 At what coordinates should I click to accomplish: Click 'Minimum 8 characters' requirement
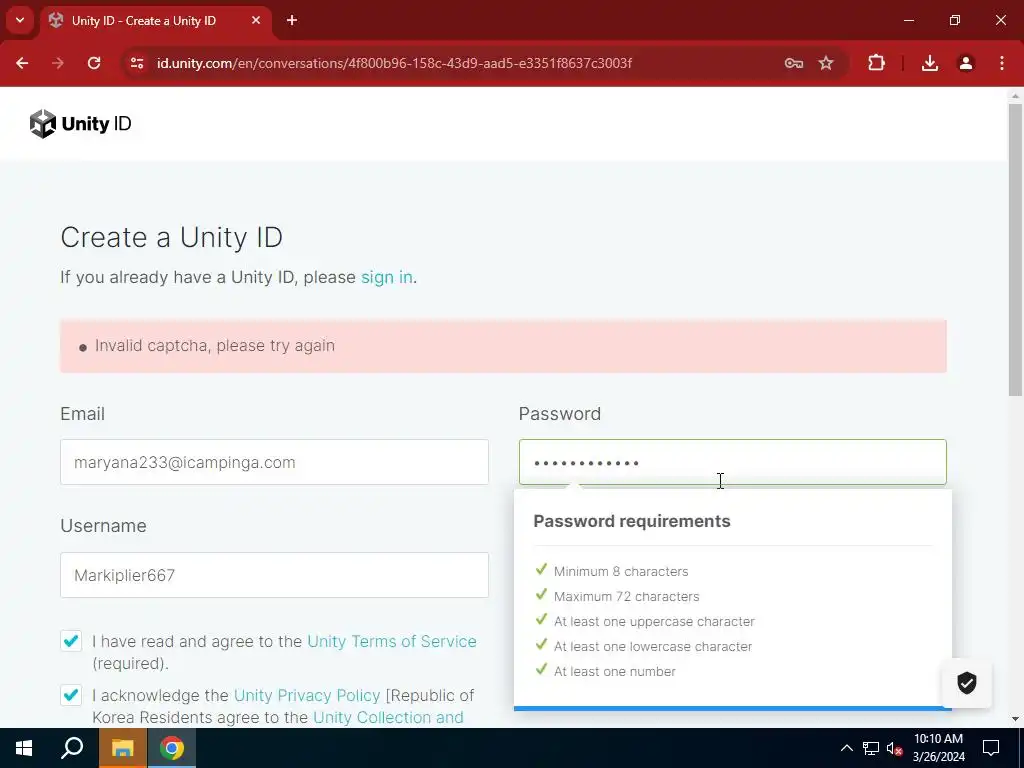(621, 571)
